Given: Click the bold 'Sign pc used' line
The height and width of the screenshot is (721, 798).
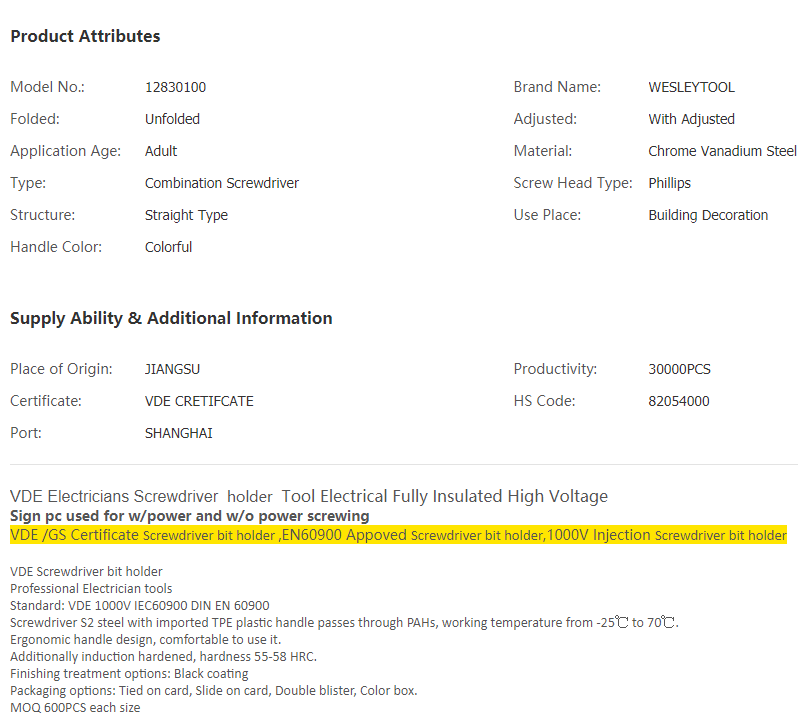Looking at the screenshot, I should [189, 516].
